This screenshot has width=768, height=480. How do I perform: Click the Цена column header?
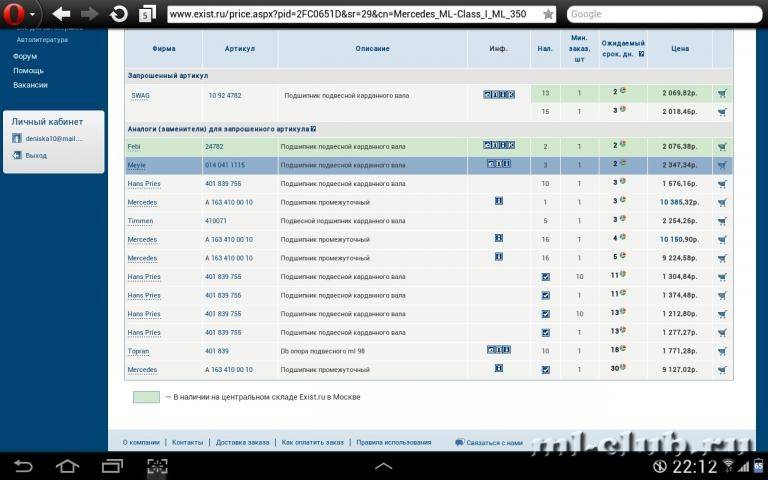click(x=680, y=48)
